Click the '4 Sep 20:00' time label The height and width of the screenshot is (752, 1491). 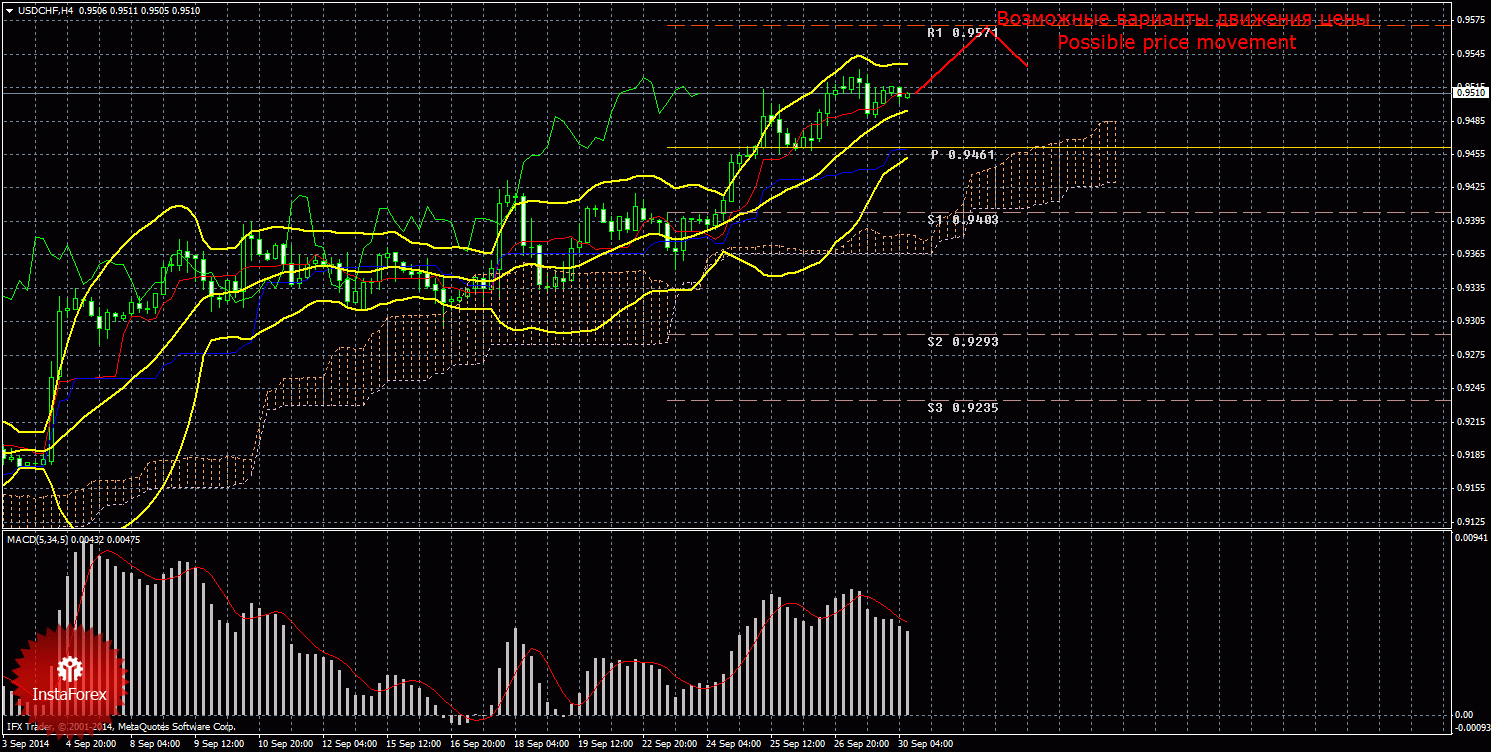click(90, 744)
